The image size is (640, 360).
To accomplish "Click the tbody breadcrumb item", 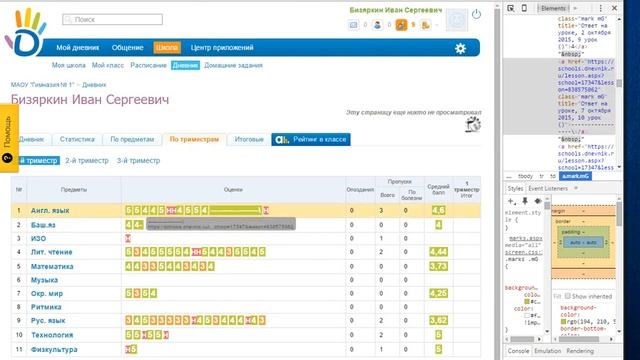I will pos(525,176).
